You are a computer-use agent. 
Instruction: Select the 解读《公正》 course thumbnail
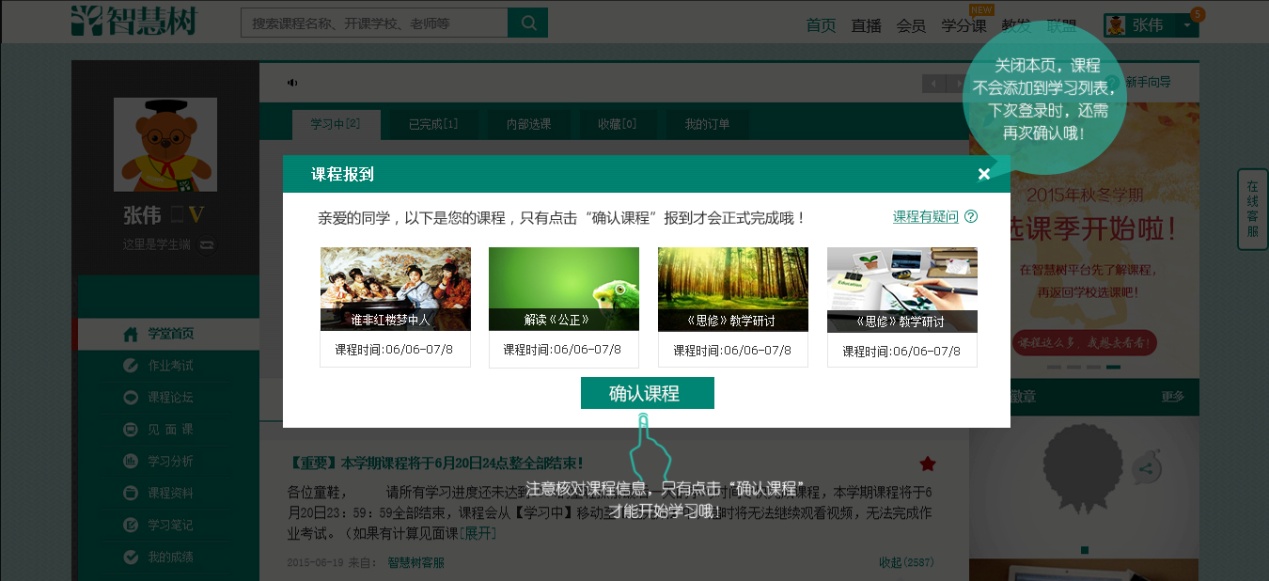pos(564,289)
